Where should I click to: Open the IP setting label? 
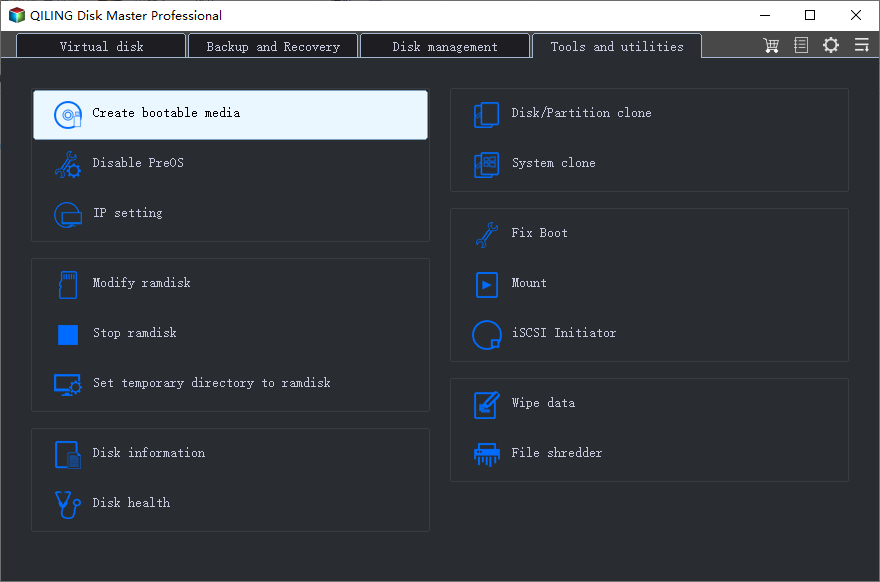tap(128, 213)
